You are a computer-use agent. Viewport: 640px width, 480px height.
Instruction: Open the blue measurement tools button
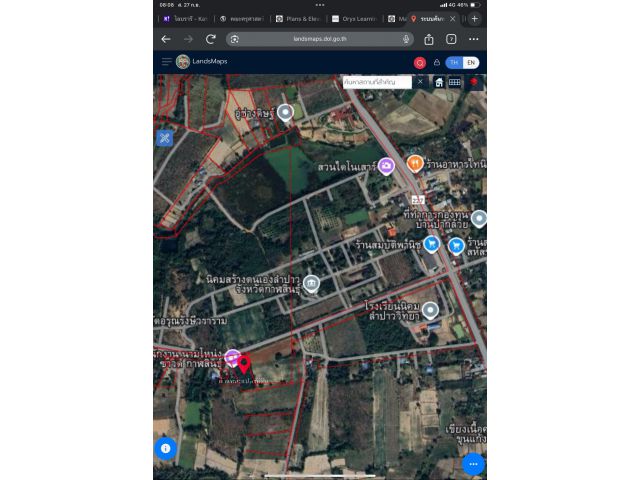pos(165,138)
